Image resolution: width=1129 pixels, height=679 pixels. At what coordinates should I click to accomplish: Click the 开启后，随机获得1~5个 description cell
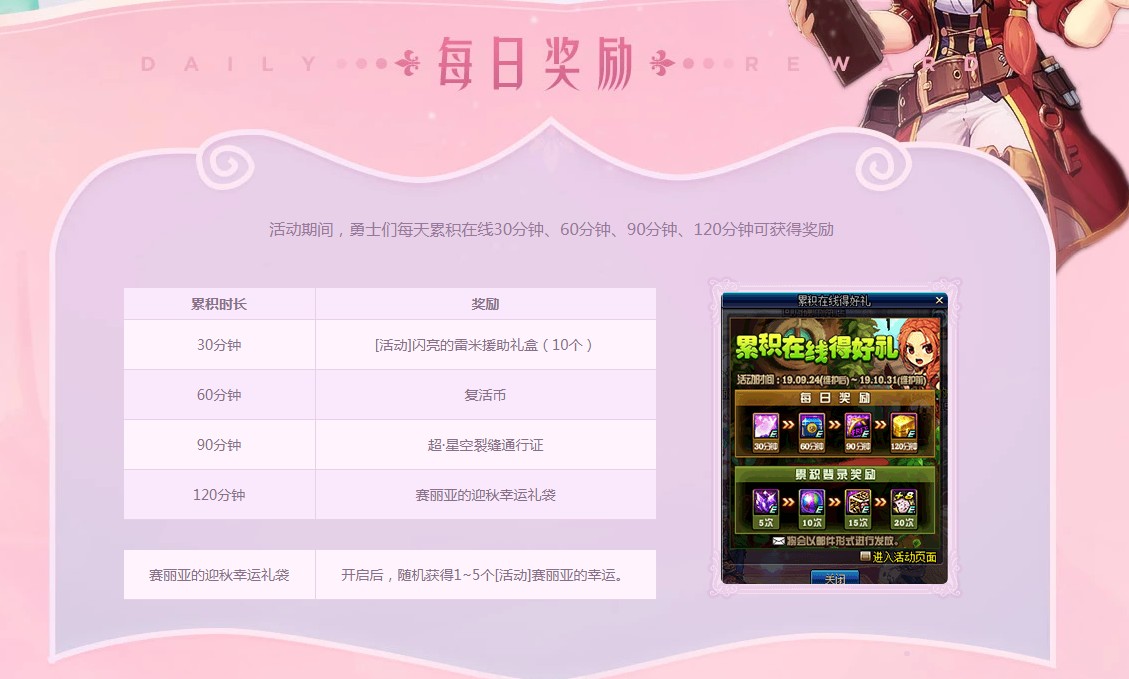point(485,575)
